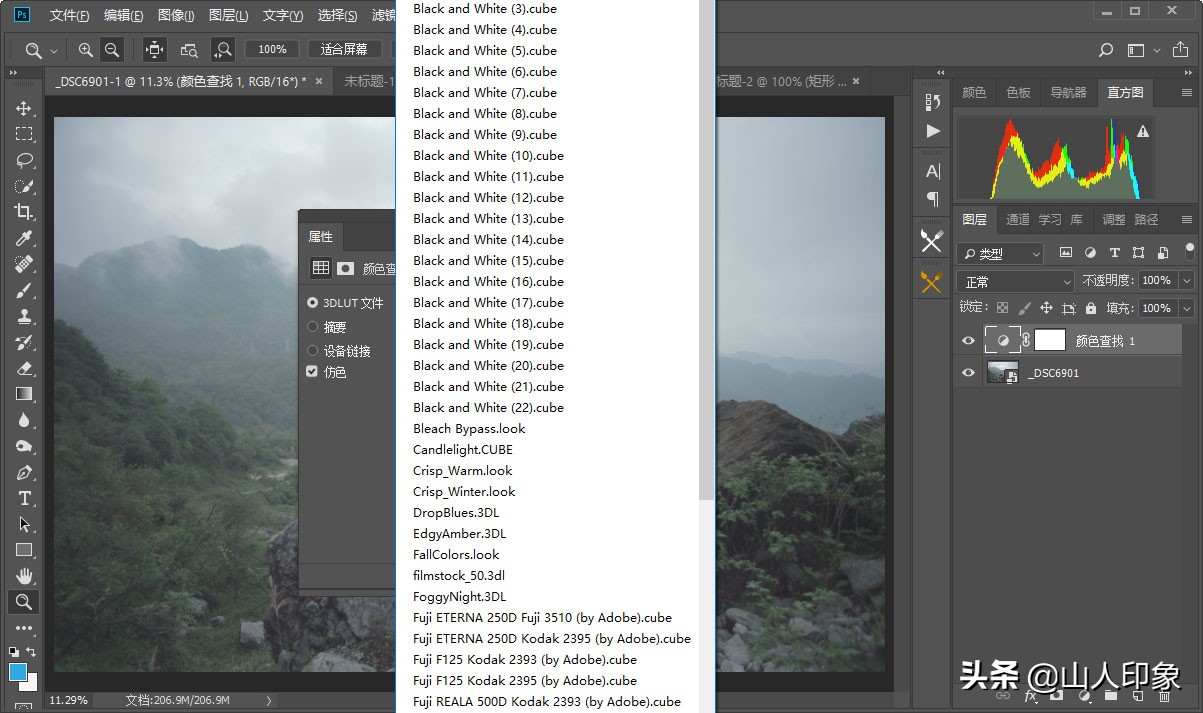Screen dimensions: 1203x713
Task: Click the foreground color swatch
Action: point(18,672)
